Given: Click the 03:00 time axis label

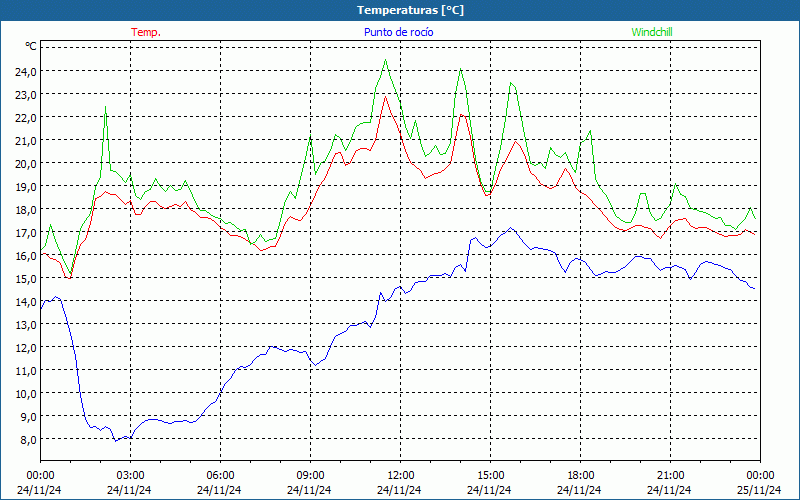Looking at the screenshot, I should coord(130,476).
